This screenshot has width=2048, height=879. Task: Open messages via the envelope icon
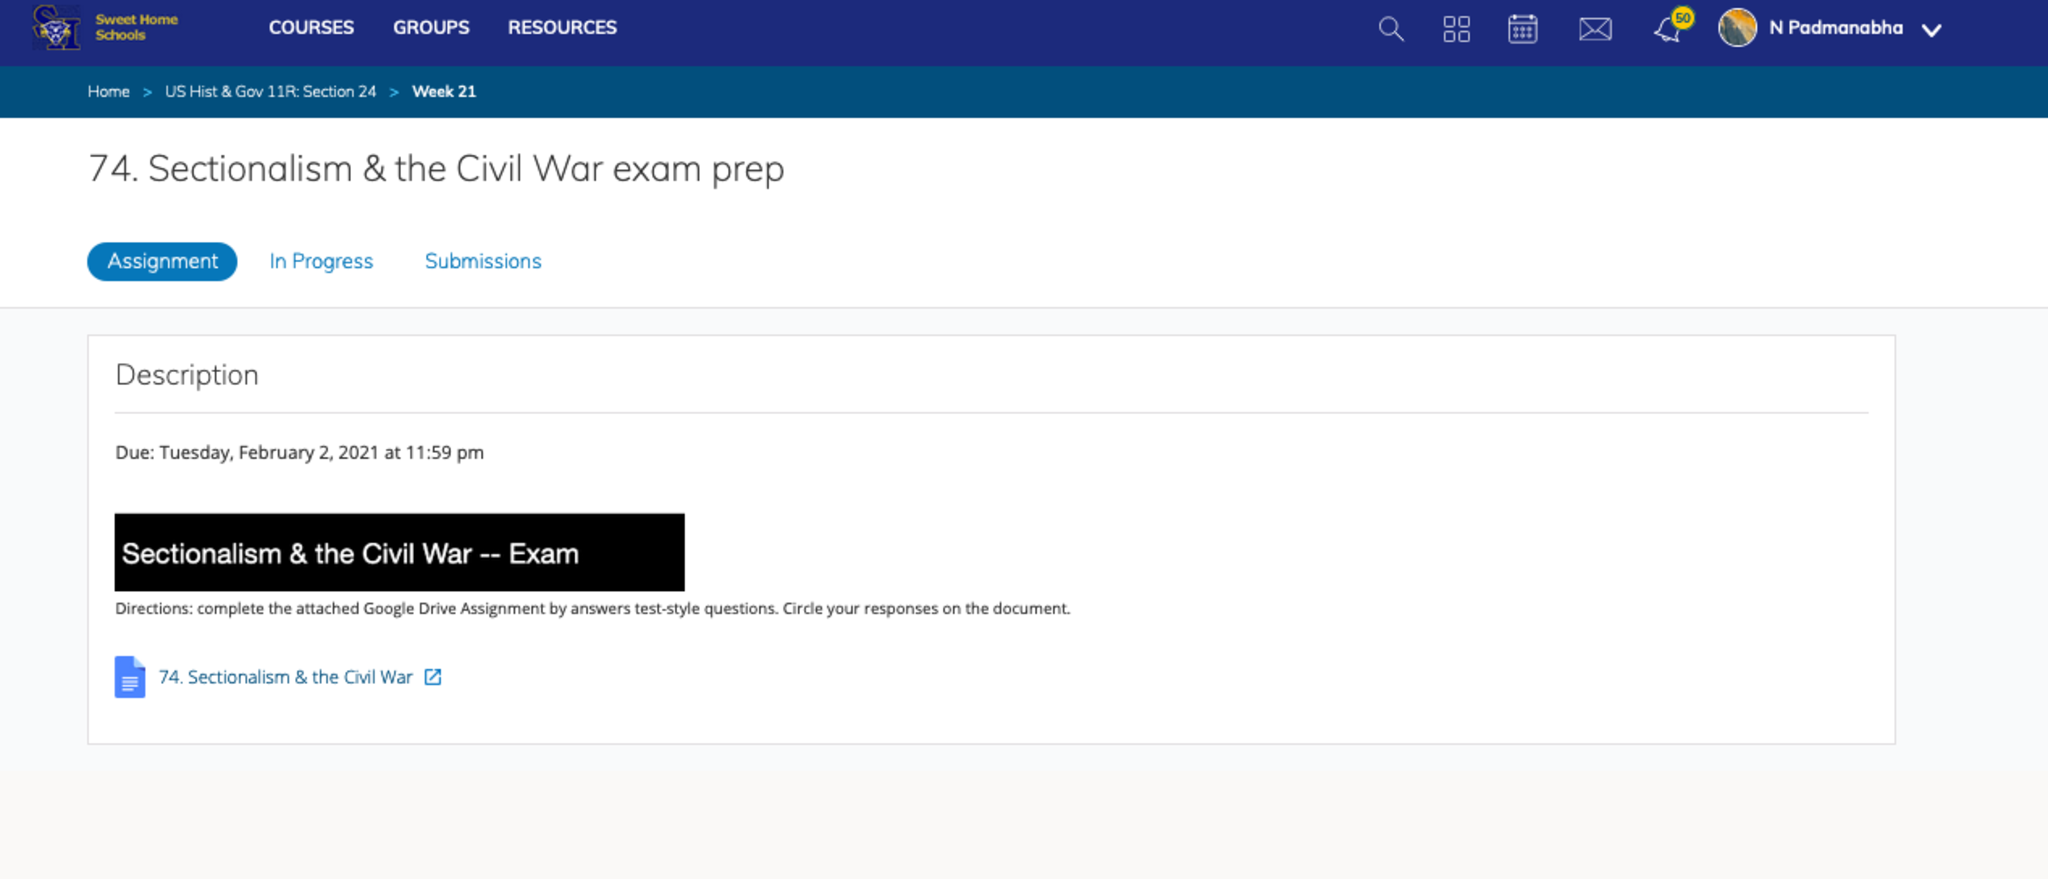pyautogui.click(x=1595, y=29)
